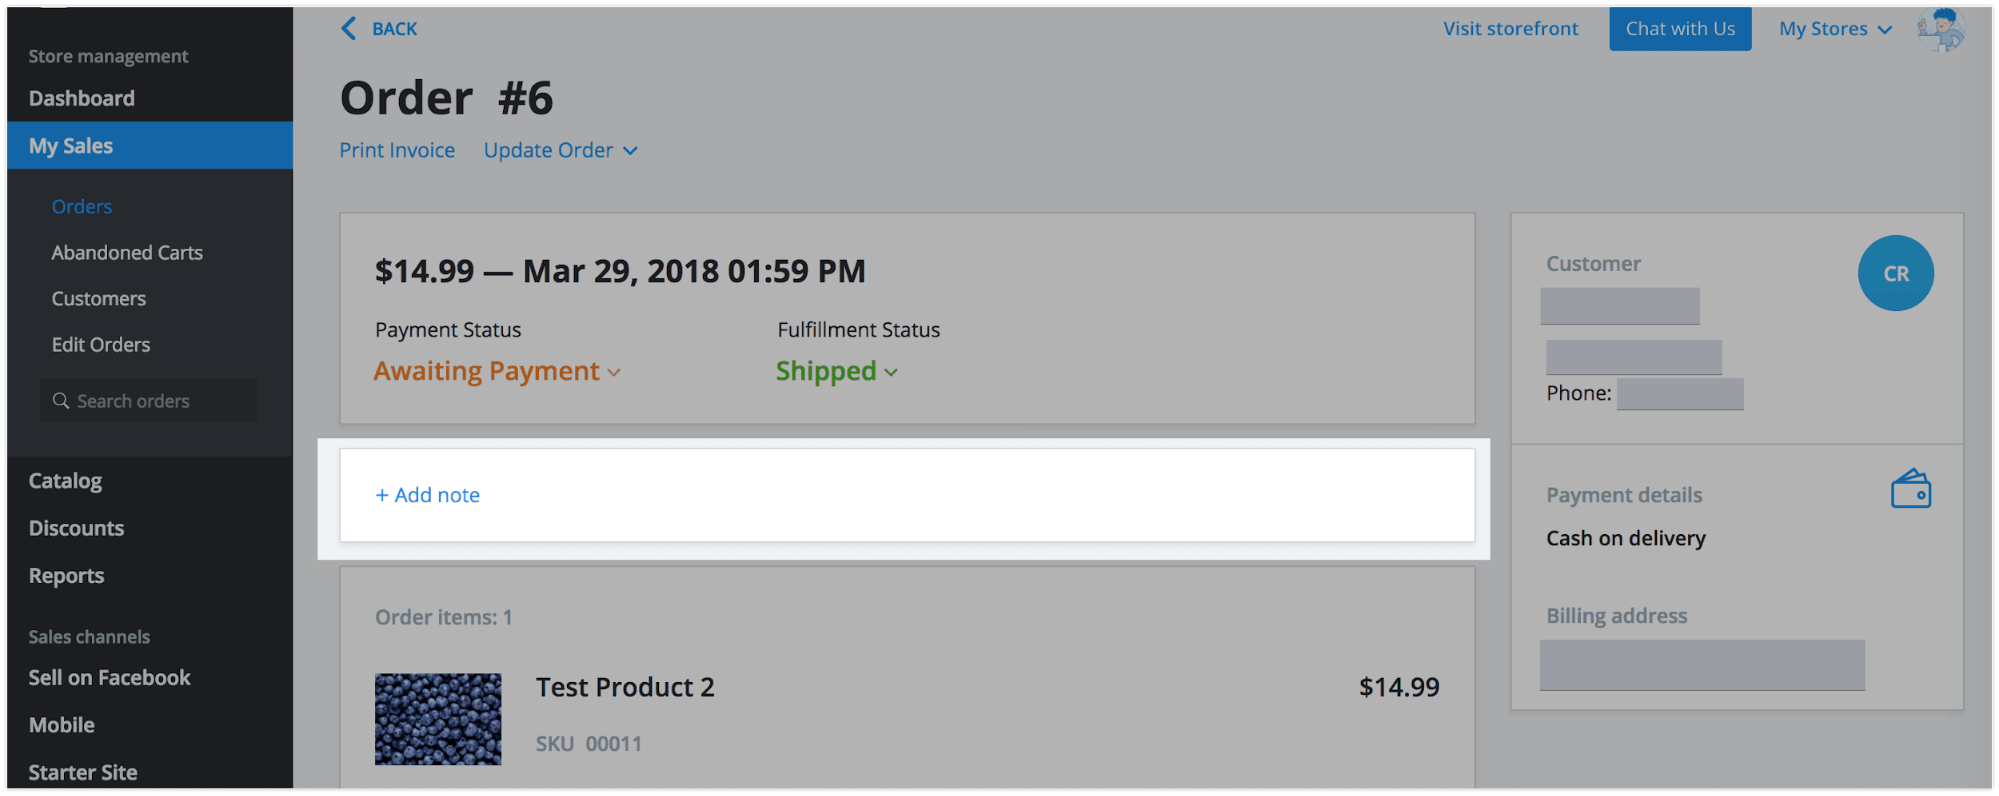The image size is (1999, 796).
Task: Click the CR customer avatar circle
Action: click(x=1895, y=273)
